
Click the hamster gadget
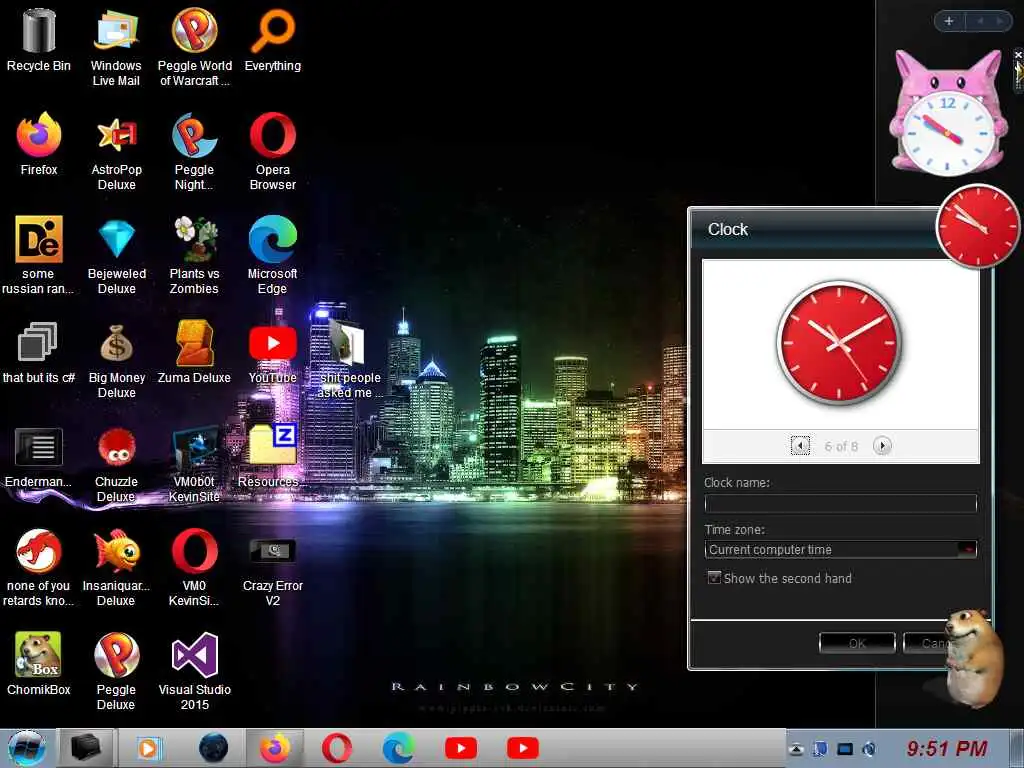click(974, 658)
